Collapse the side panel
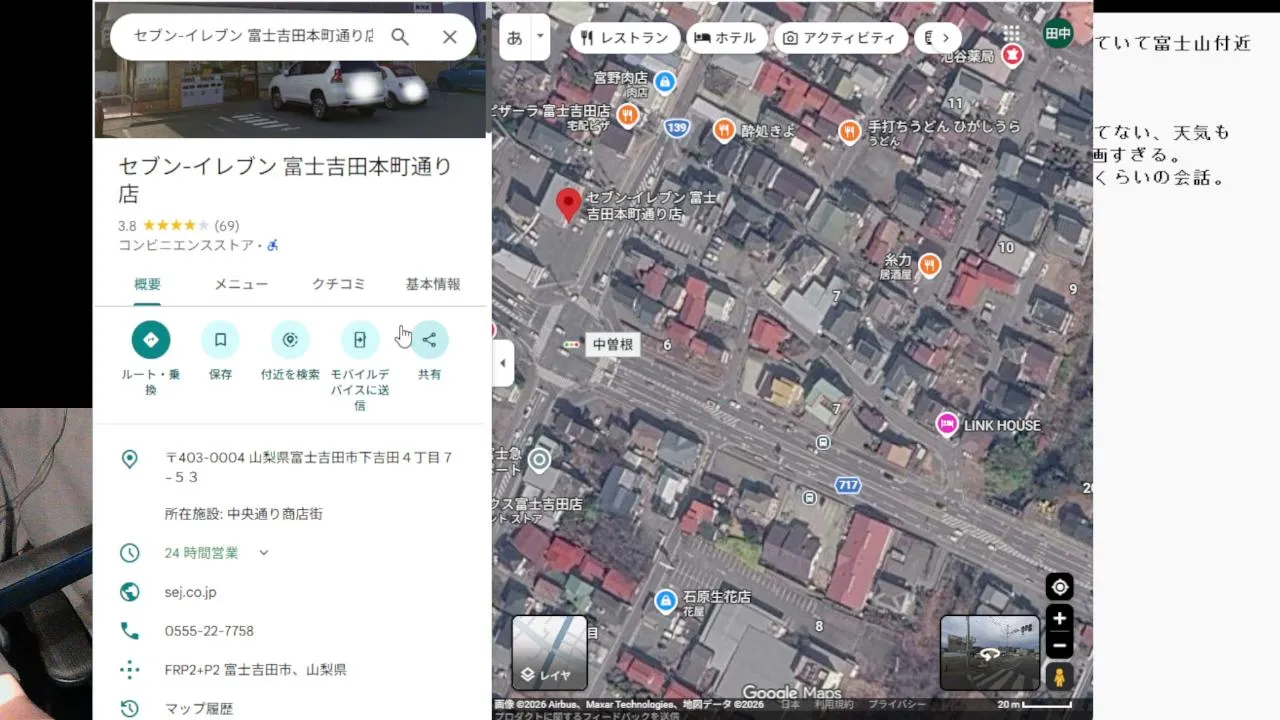1280x720 pixels. pyautogui.click(x=503, y=363)
